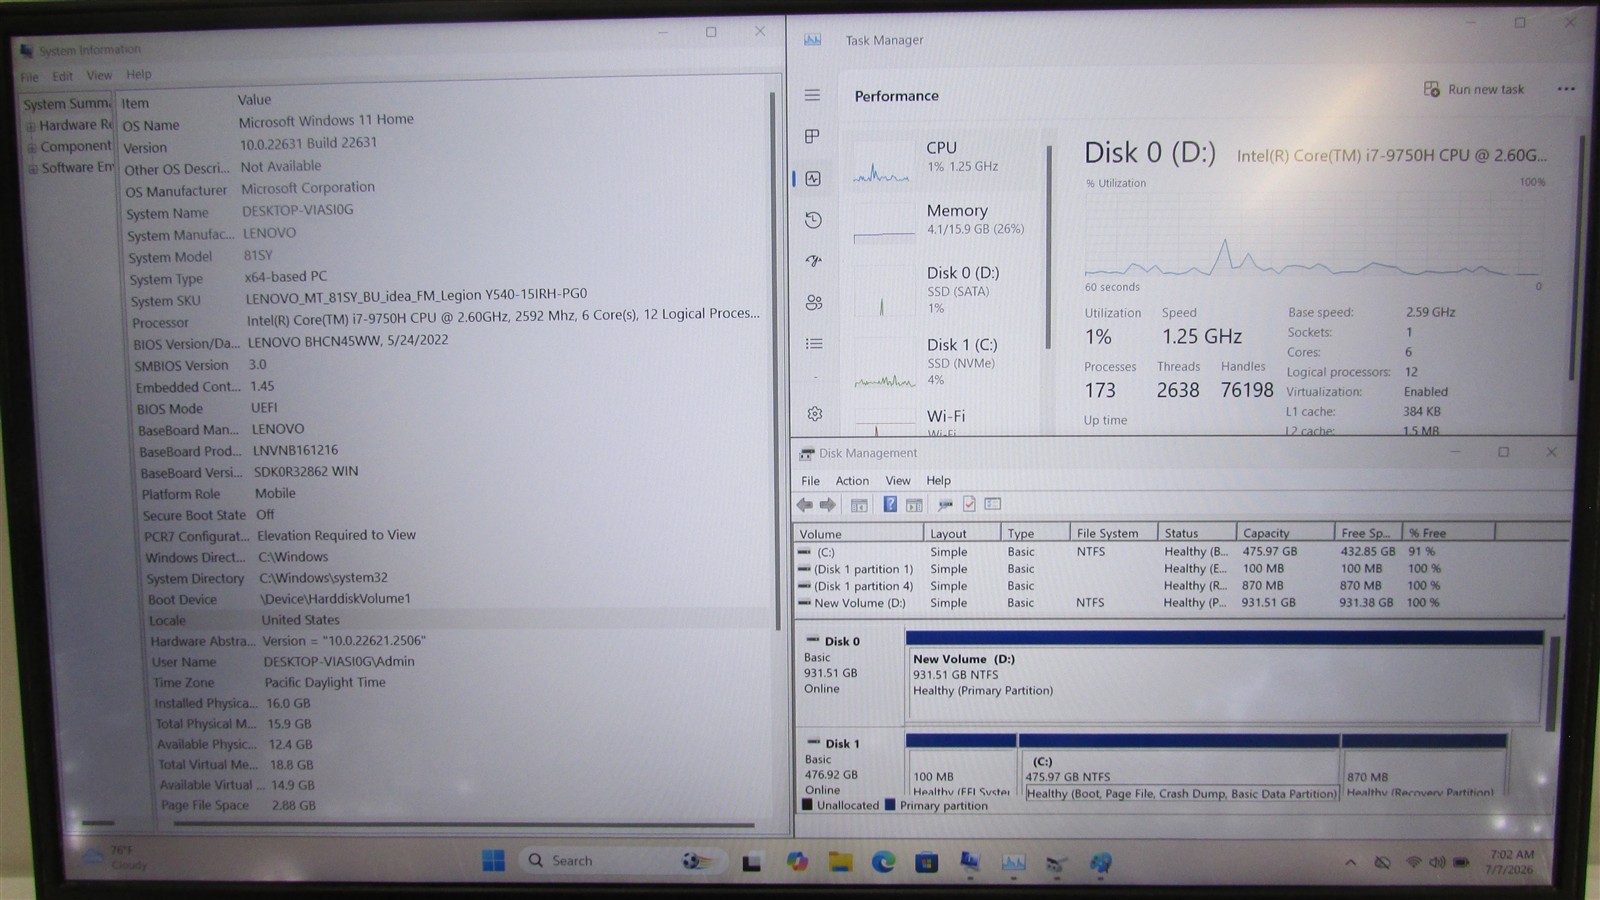Click the more options ellipsis in Task Manager
This screenshot has width=1600, height=900.
tap(1566, 89)
